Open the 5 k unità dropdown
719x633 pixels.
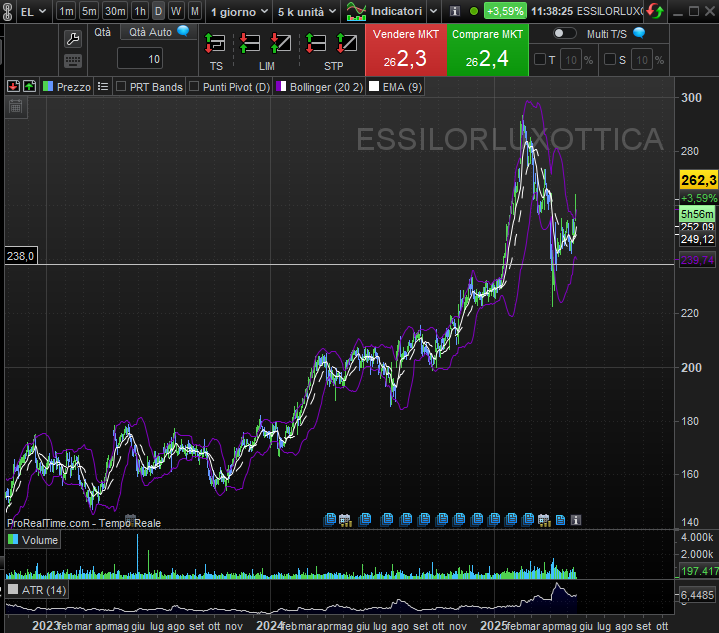click(x=306, y=12)
